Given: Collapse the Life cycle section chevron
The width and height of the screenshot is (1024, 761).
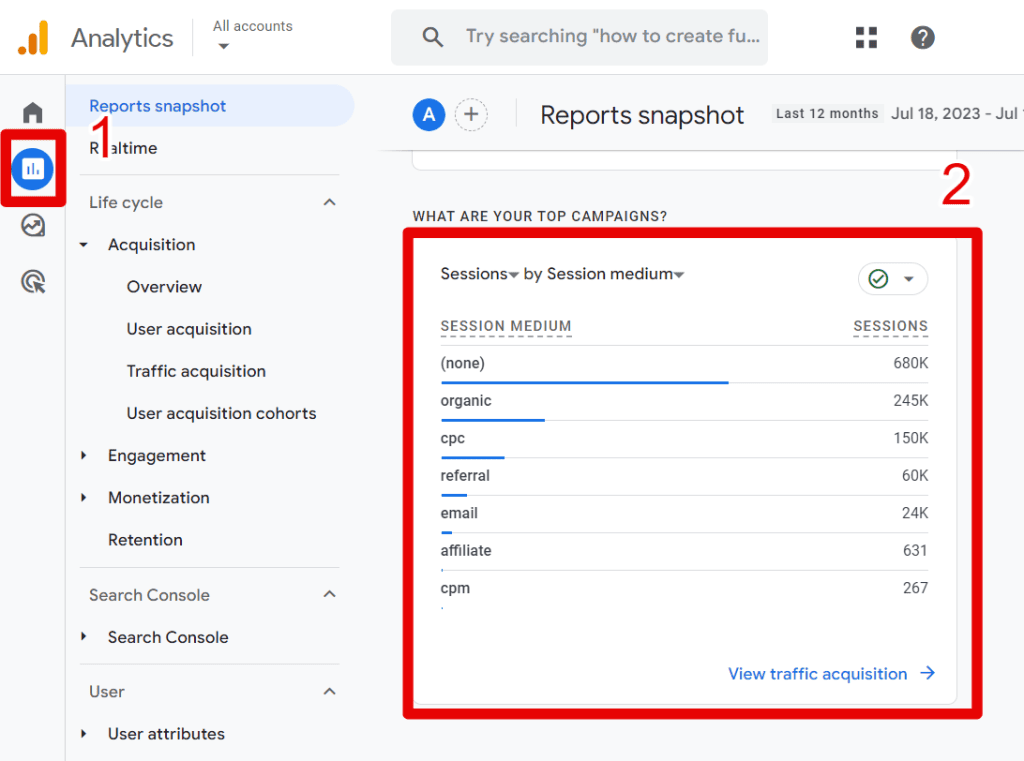Looking at the screenshot, I should point(330,202).
